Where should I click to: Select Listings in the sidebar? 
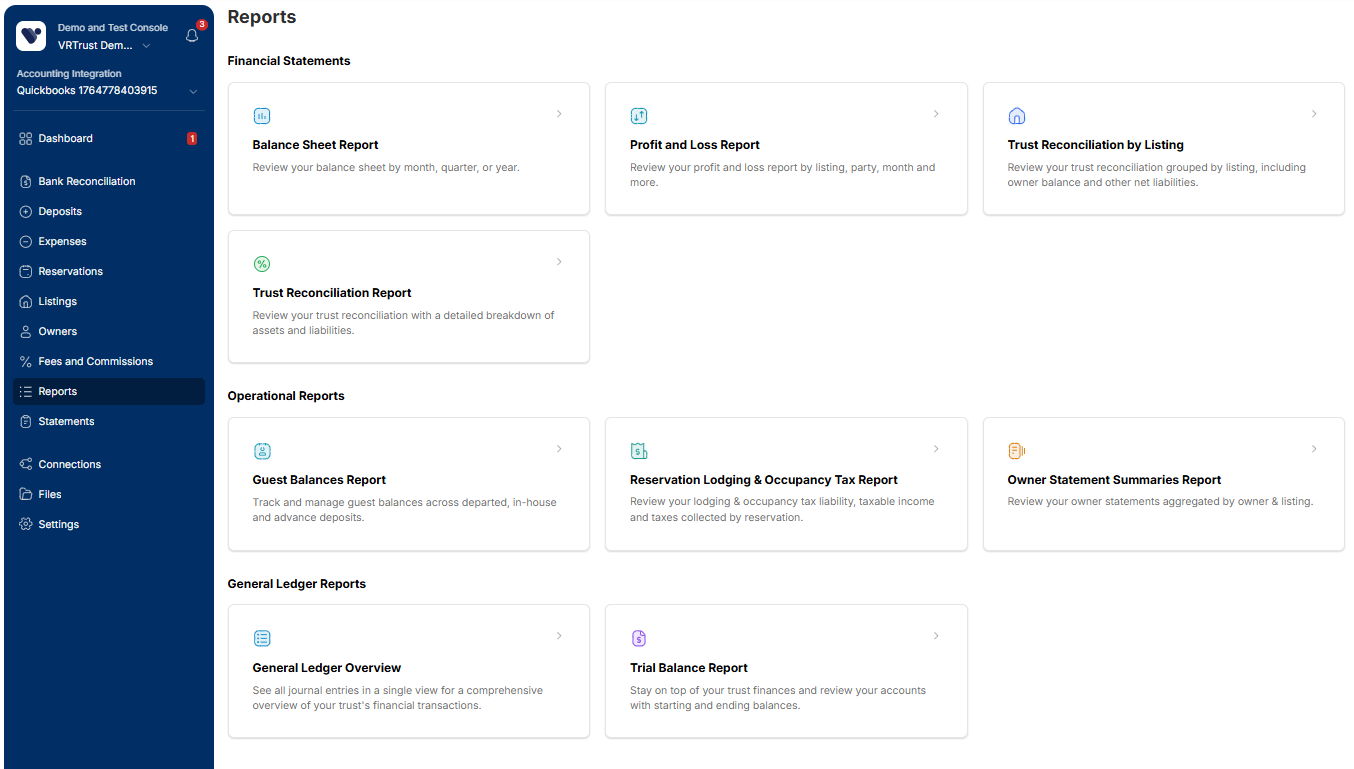[109, 302]
